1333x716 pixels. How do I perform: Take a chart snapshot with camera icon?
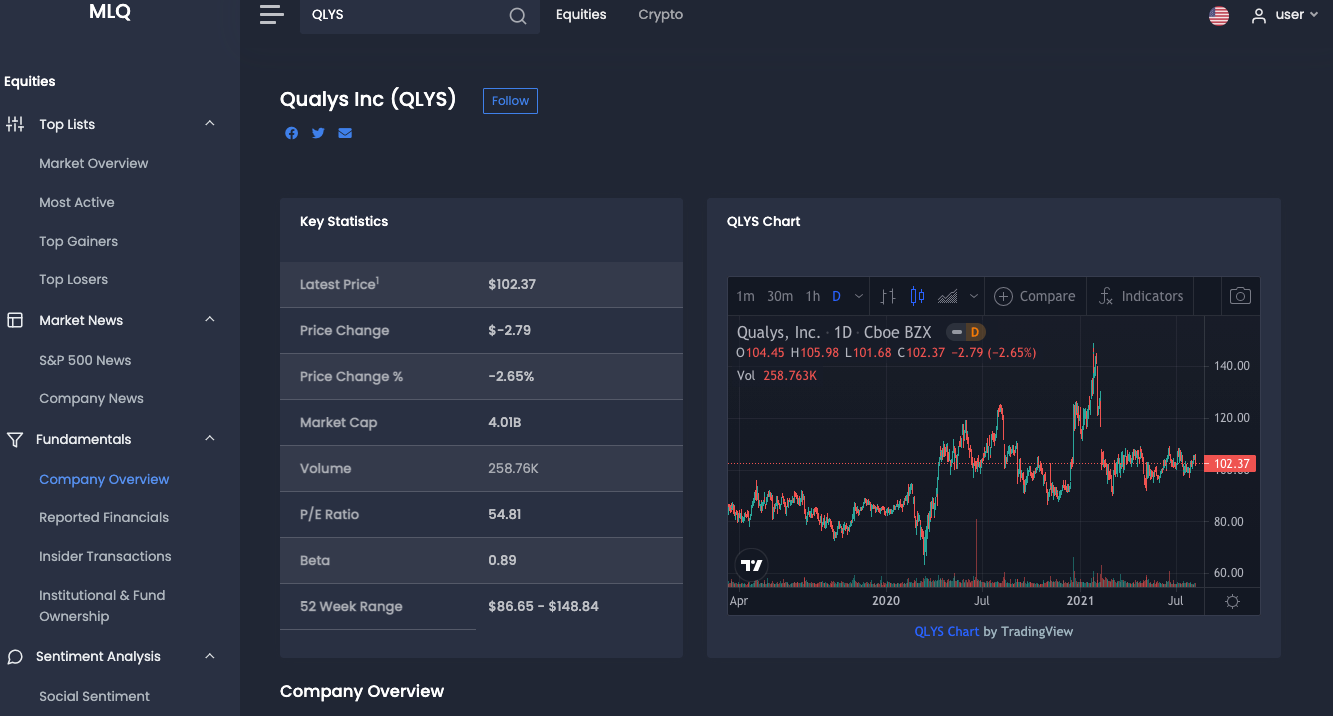click(x=1240, y=296)
